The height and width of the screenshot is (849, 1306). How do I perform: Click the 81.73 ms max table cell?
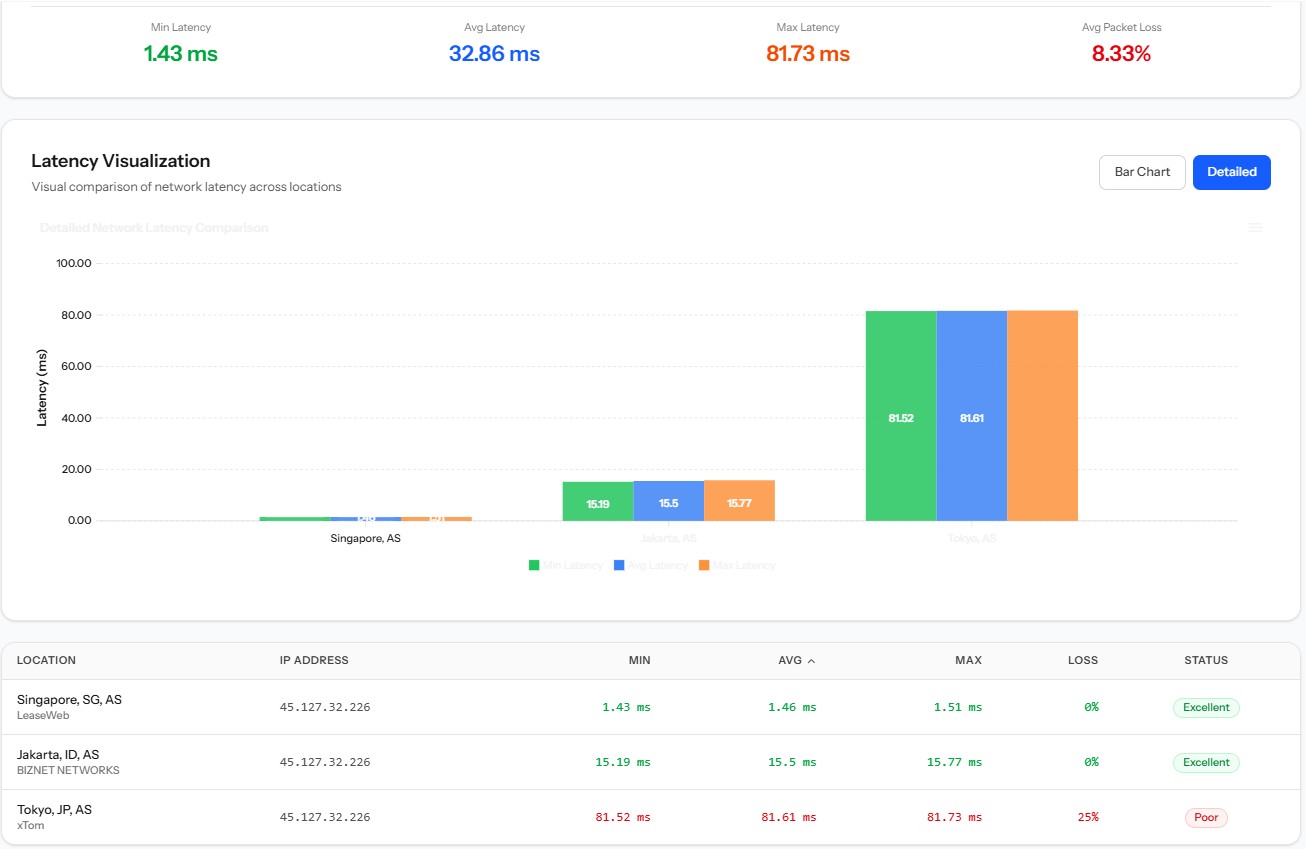coord(955,817)
